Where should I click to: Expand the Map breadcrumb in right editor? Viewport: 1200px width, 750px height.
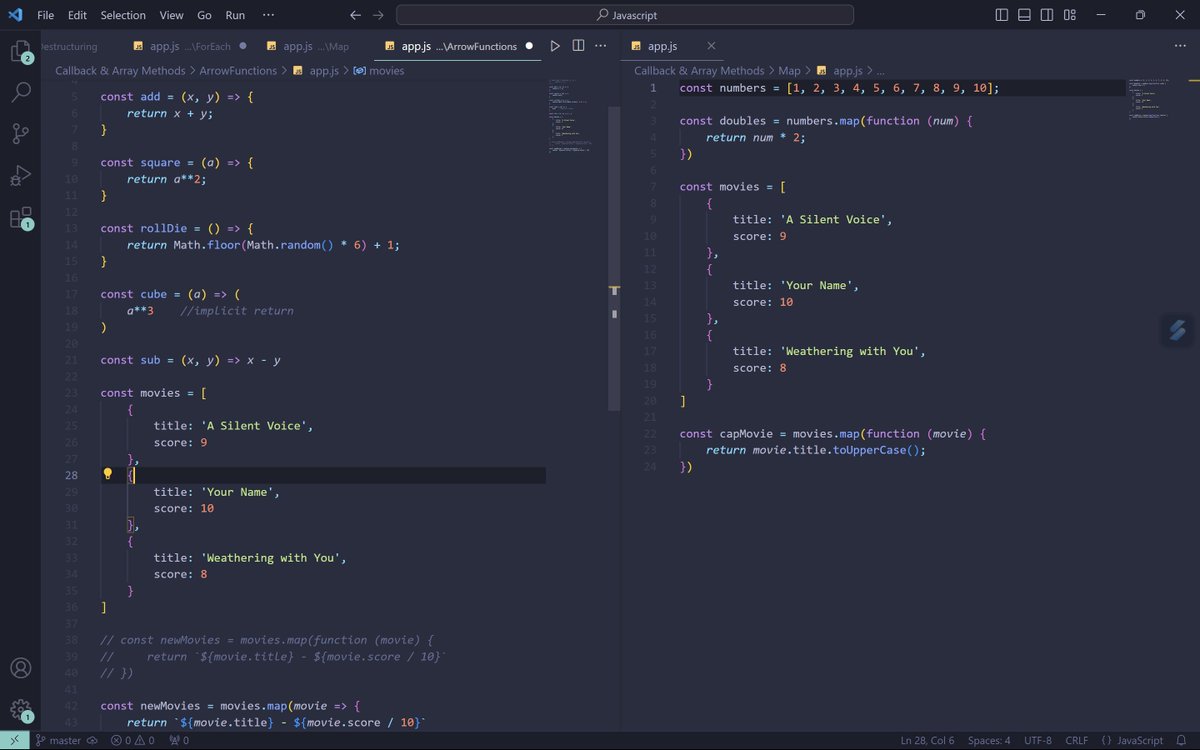coord(789,71)
